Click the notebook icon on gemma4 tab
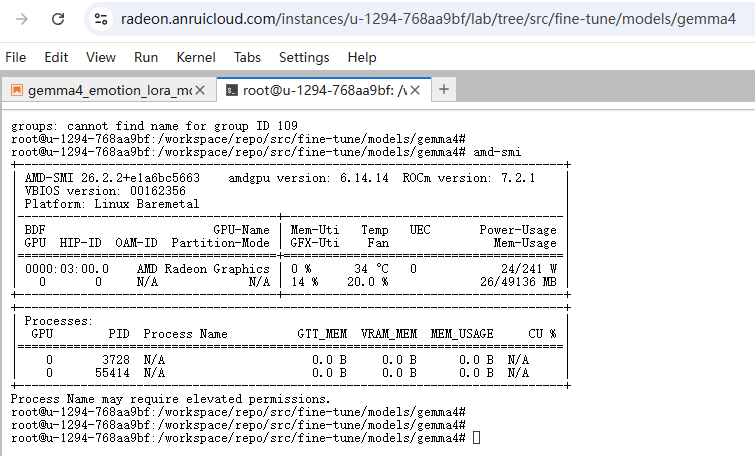Screen dimensions: 755x456 click(x=17, y=90)
